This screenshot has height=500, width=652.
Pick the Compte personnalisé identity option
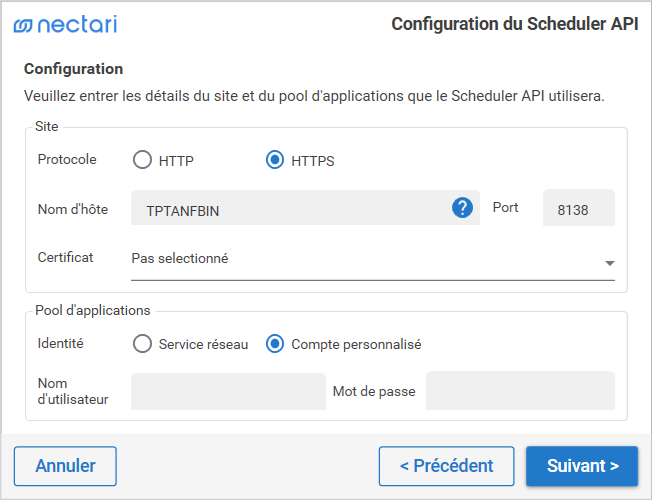pyautogui.click(x=275, y=344)
